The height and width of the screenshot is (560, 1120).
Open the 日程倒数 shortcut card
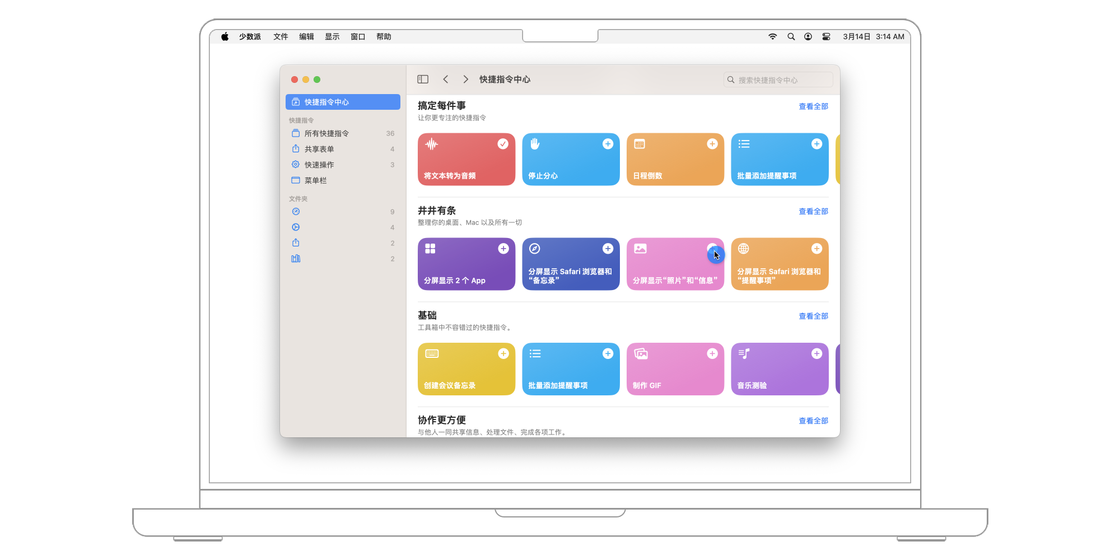tap(675, 159)
